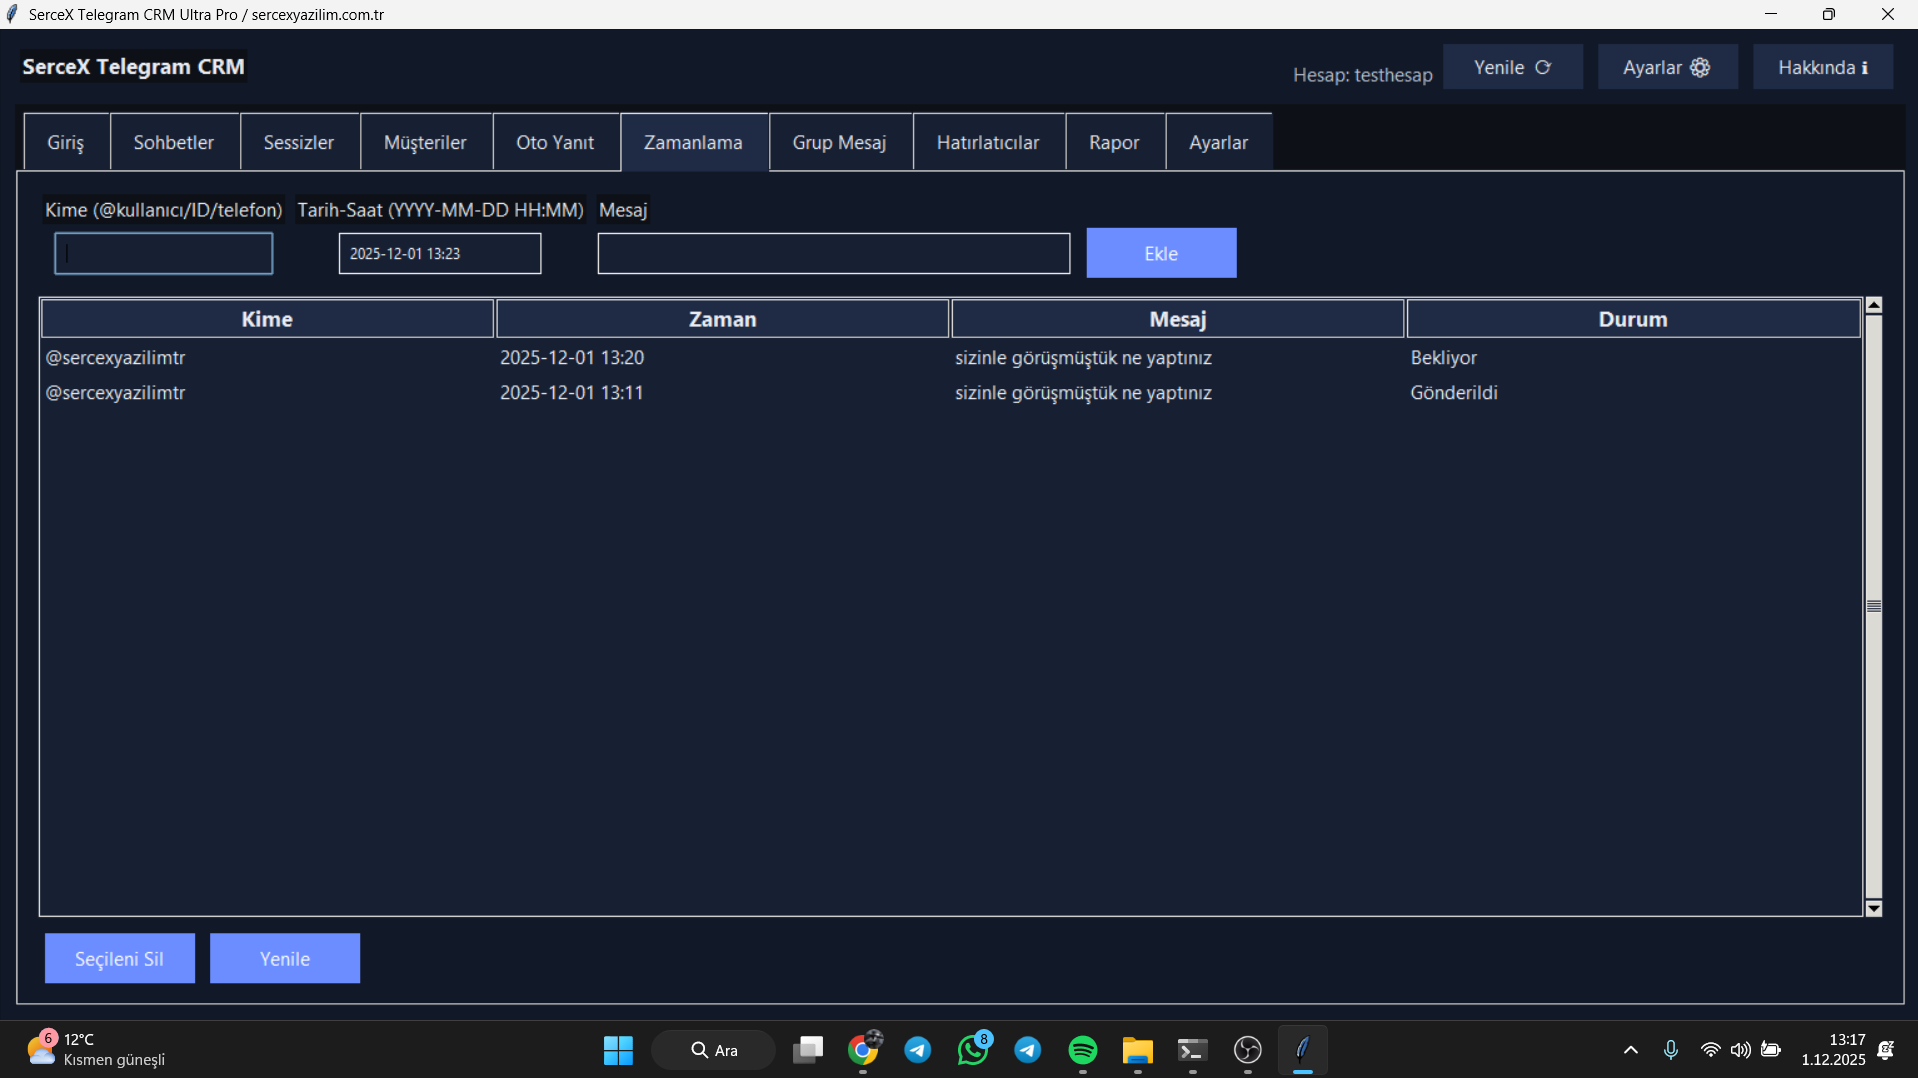Open Hakkında info button

(1822, 67)
